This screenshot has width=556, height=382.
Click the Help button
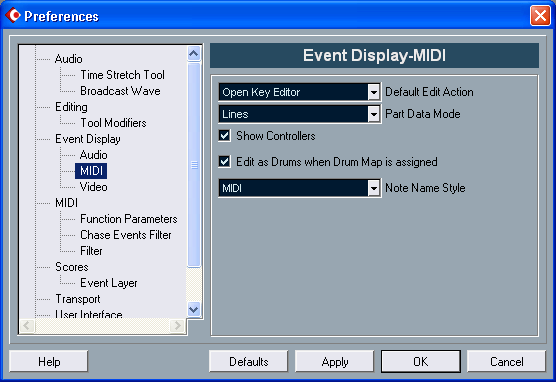point(49,361)
